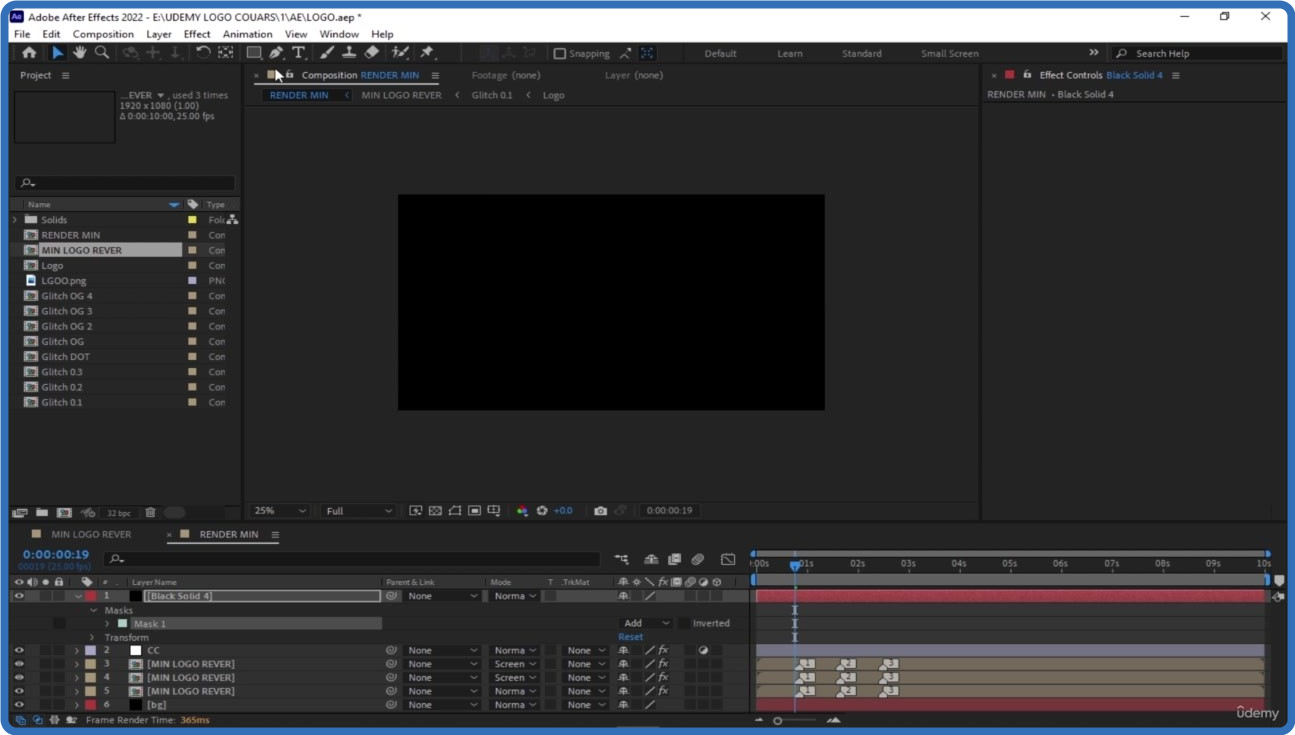Check the Inverted box for Mask 1
Screen dimensions: 1295x735
pos(684,624)
